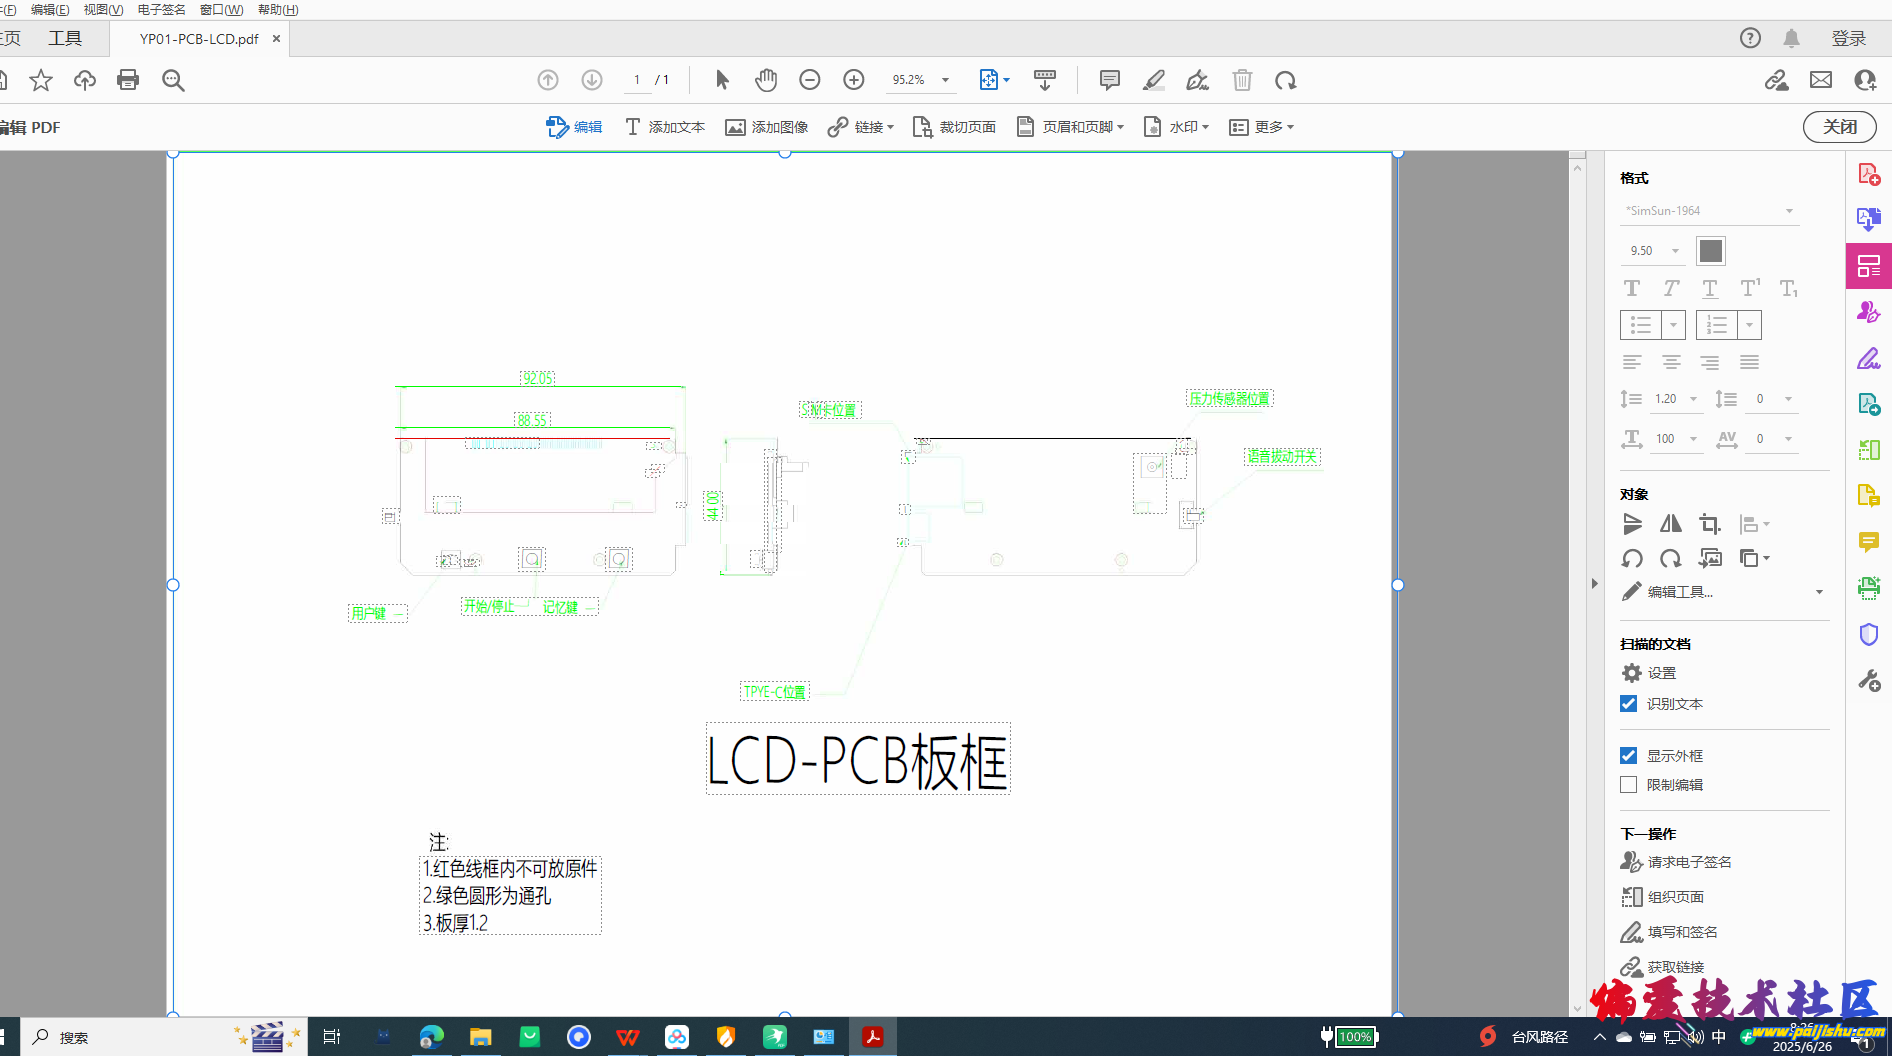
Task: Click the add comment note icon
Action: click(1109, 80)
